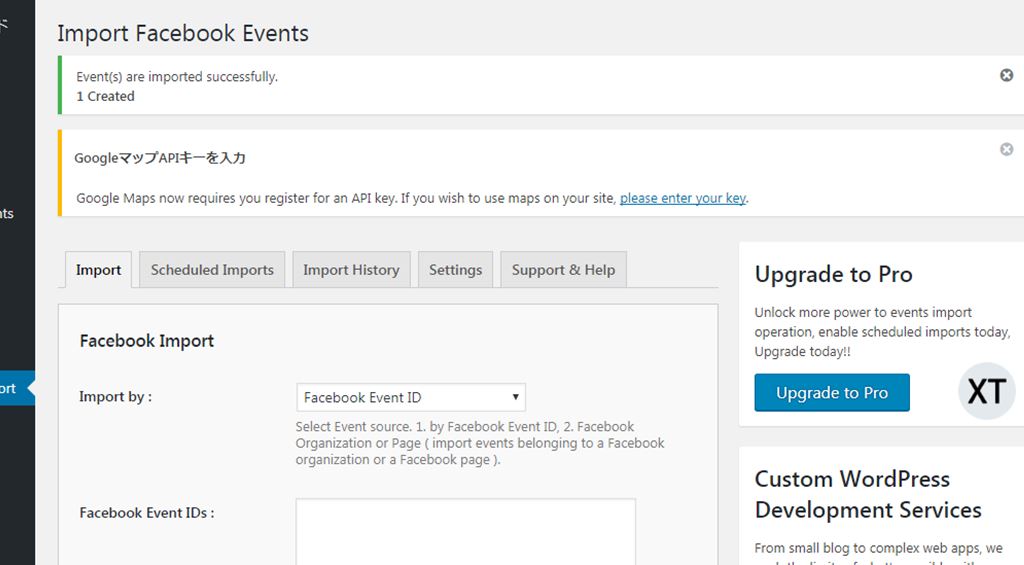Viewport: 1024px width, 565px height.
Task: Open the sidebar menu item ending in 'nts'
Action: point(8,213)
